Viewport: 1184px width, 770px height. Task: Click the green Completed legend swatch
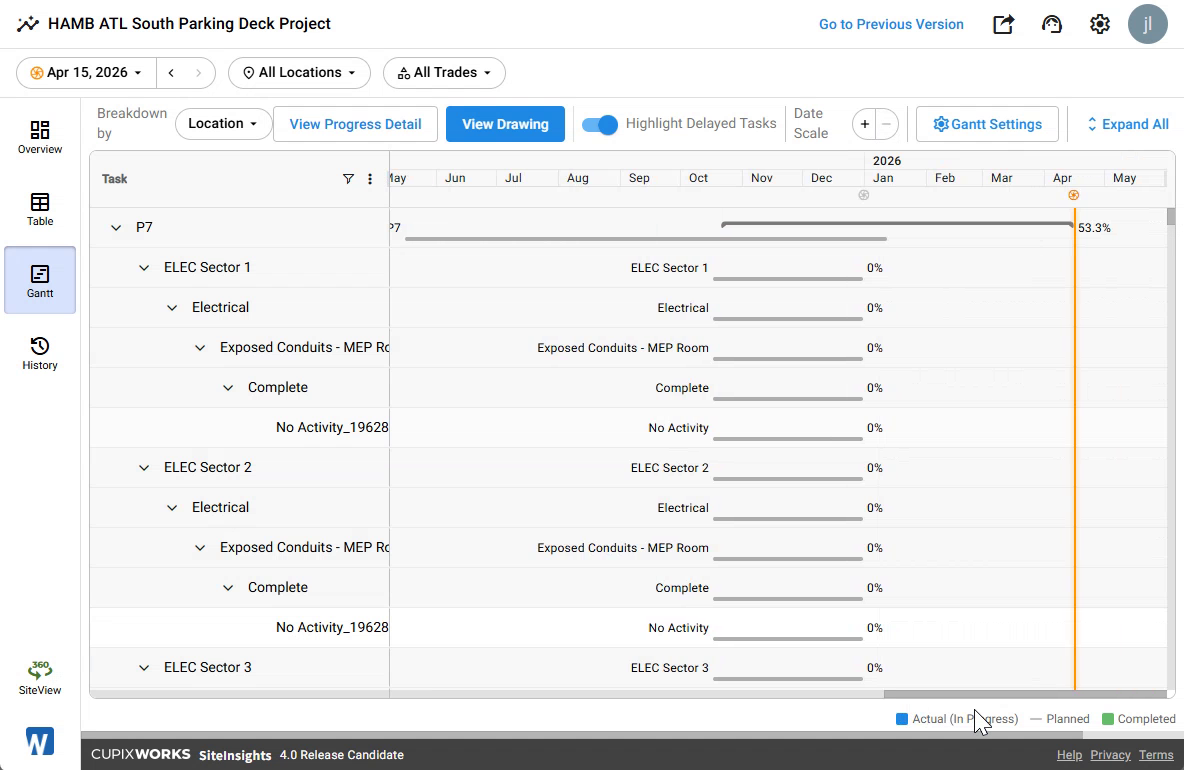1108,719
